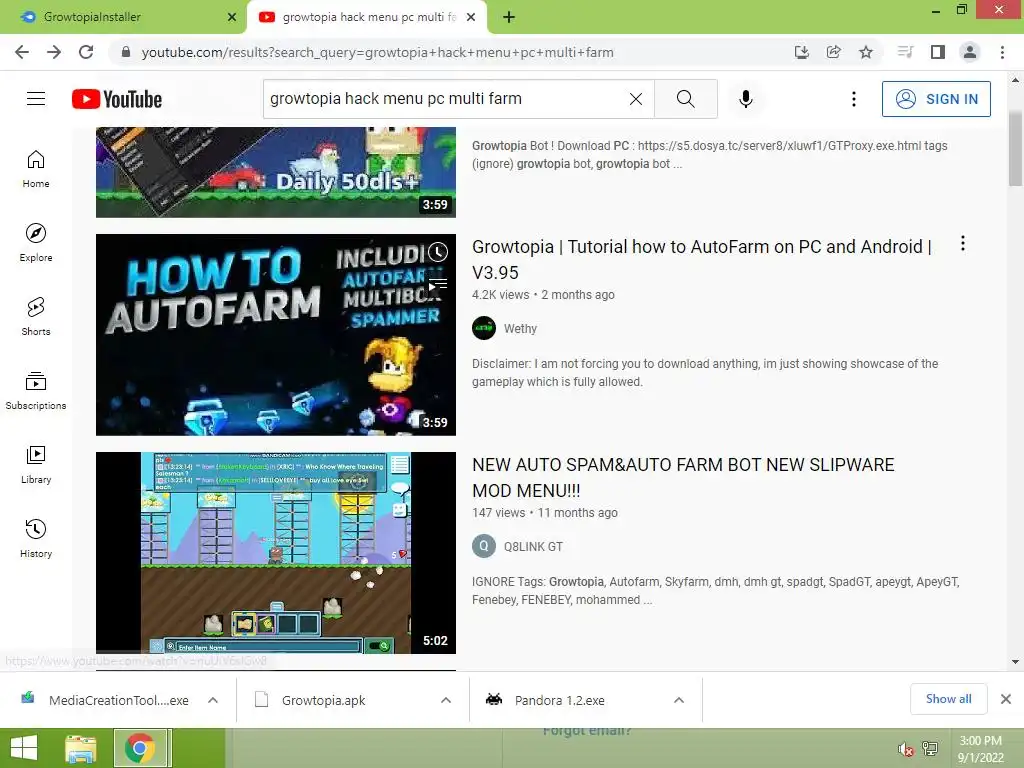The height and width of the screenshot is (768, 1024).
Task: Add Wethy video to Watch later
Action: coord(438,252)
